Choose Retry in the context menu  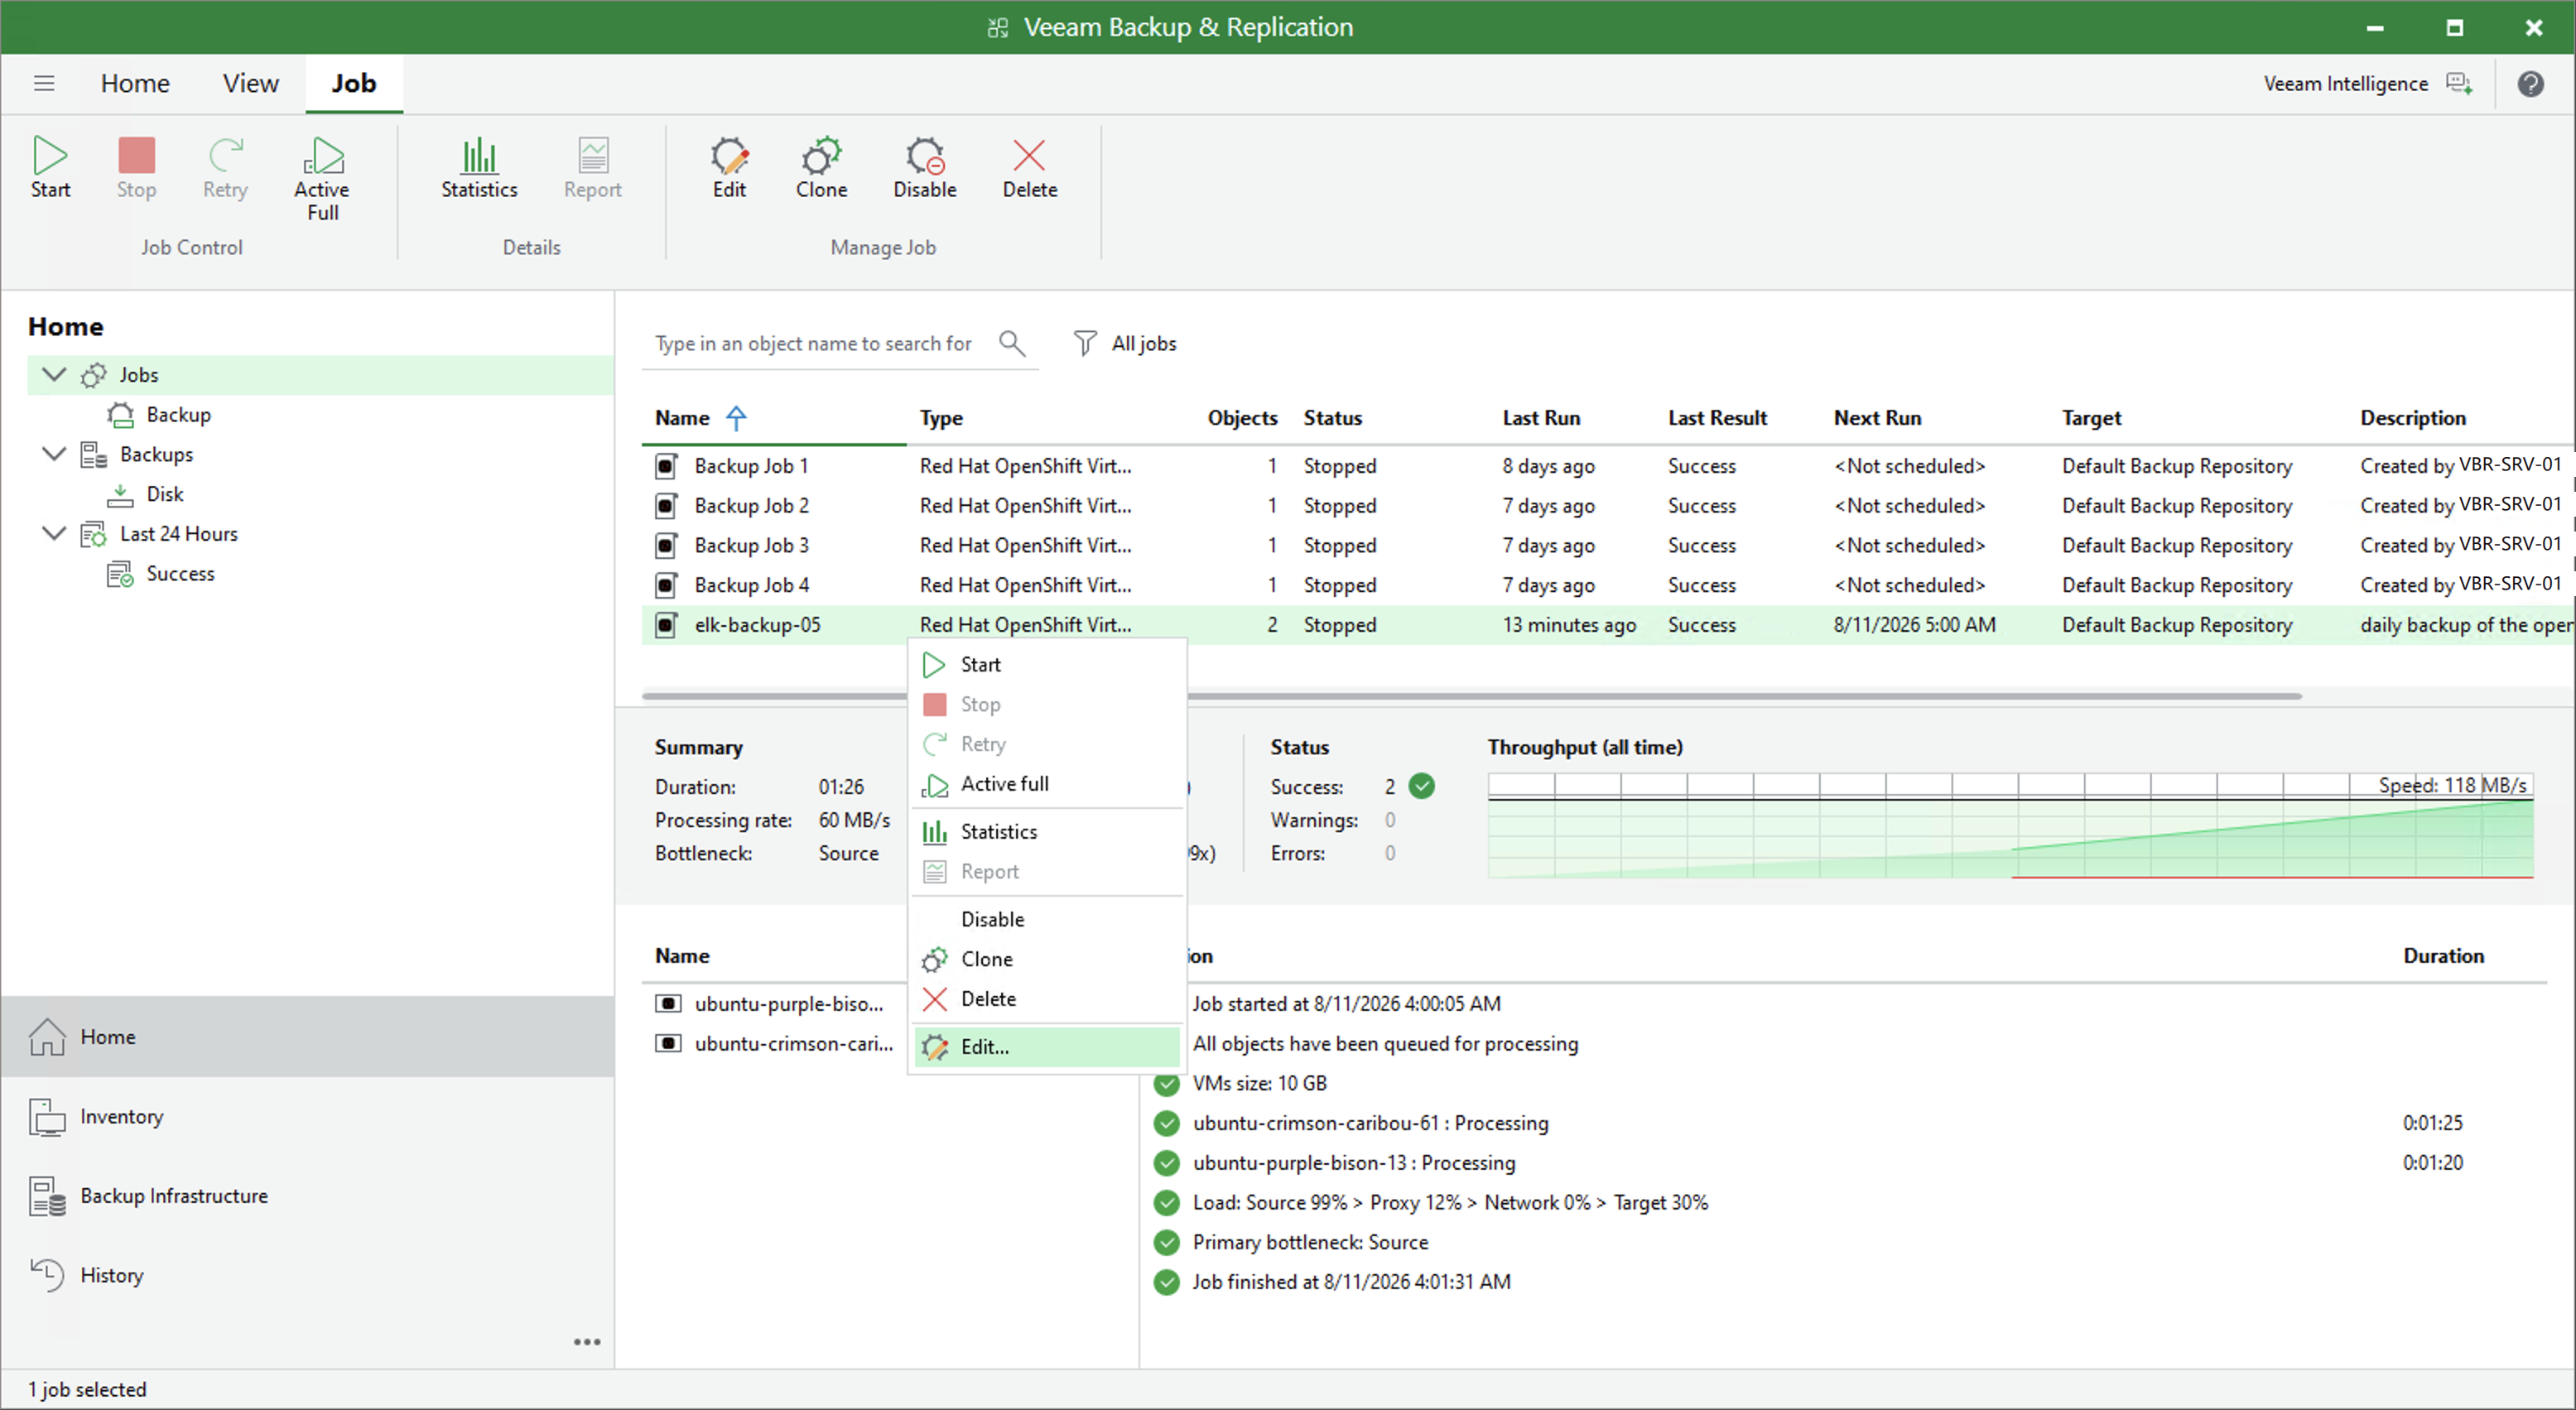[x=1047, y=744]
